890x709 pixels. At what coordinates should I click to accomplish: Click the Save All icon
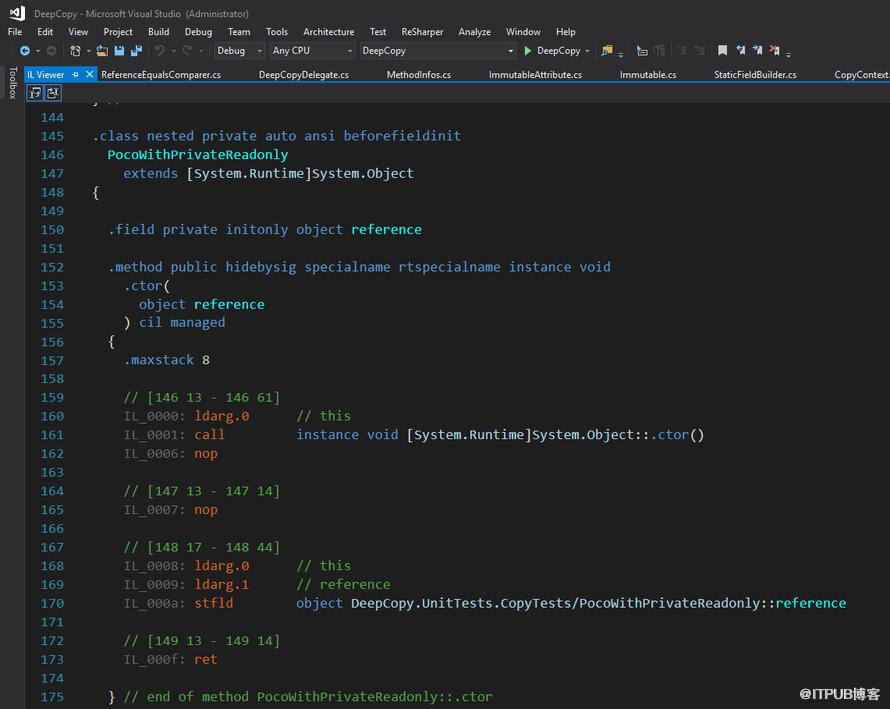tap(136, 51)
